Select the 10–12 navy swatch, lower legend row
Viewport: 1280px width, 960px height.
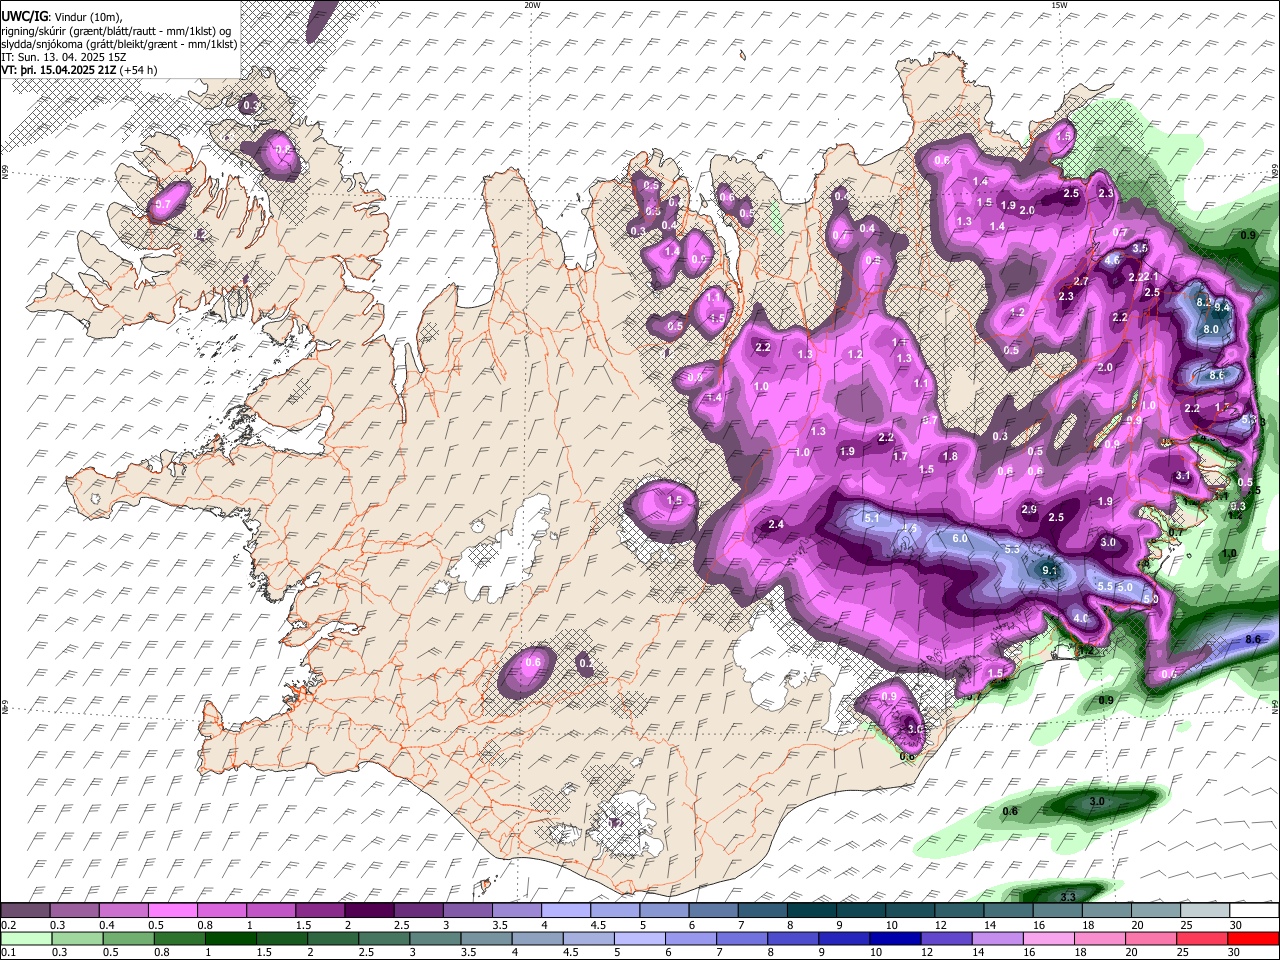coord(895,938)
